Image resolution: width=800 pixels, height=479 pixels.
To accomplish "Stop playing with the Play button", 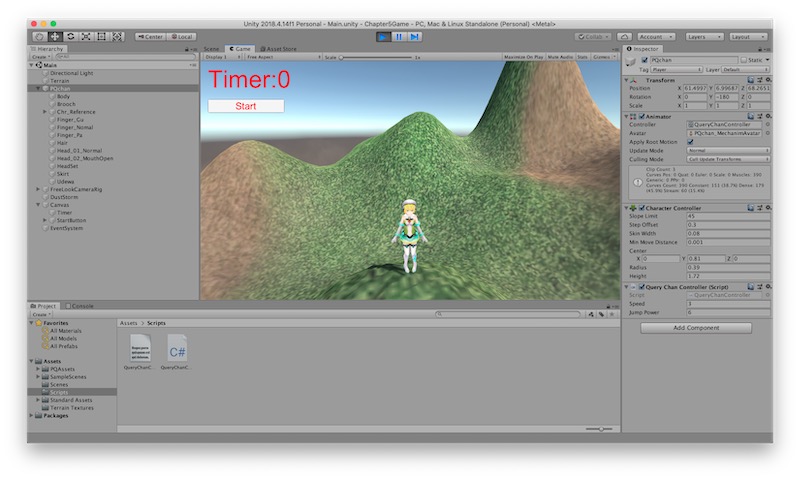I will (383, 37).
